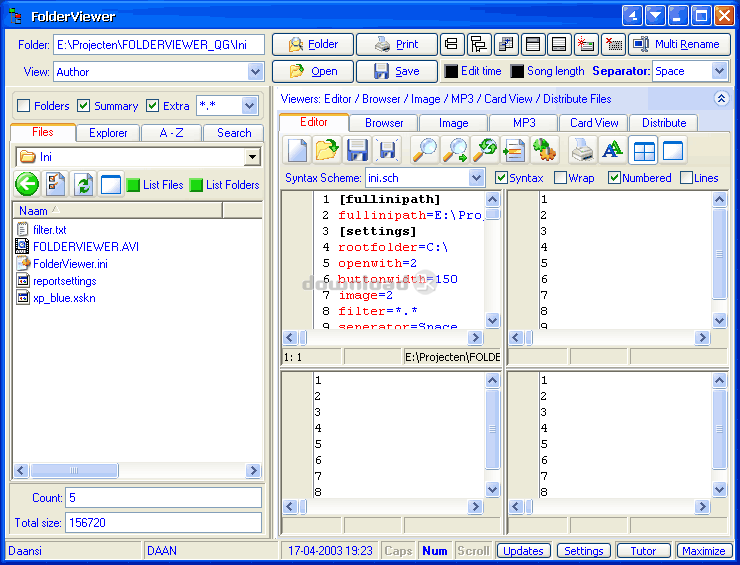Click the Tutor button
Screen dimensions: 740x565
[643, 551]
